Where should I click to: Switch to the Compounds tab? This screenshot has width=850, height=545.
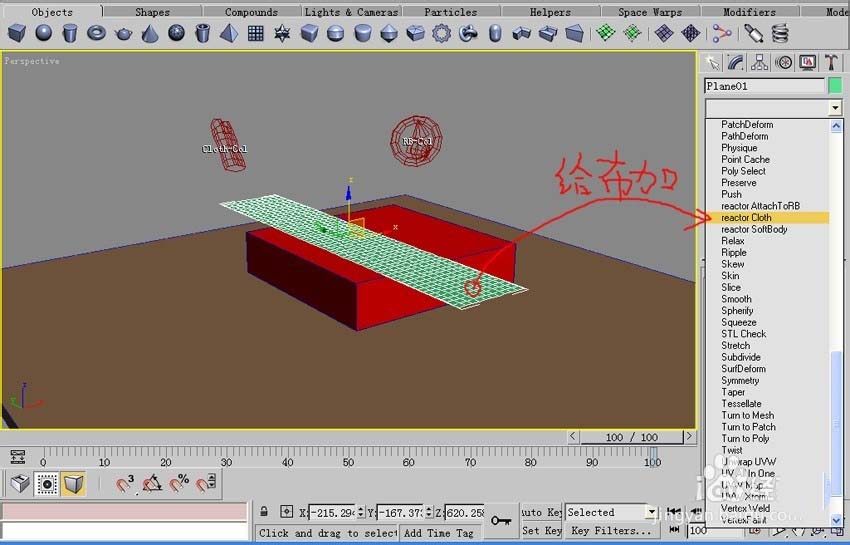251,11
